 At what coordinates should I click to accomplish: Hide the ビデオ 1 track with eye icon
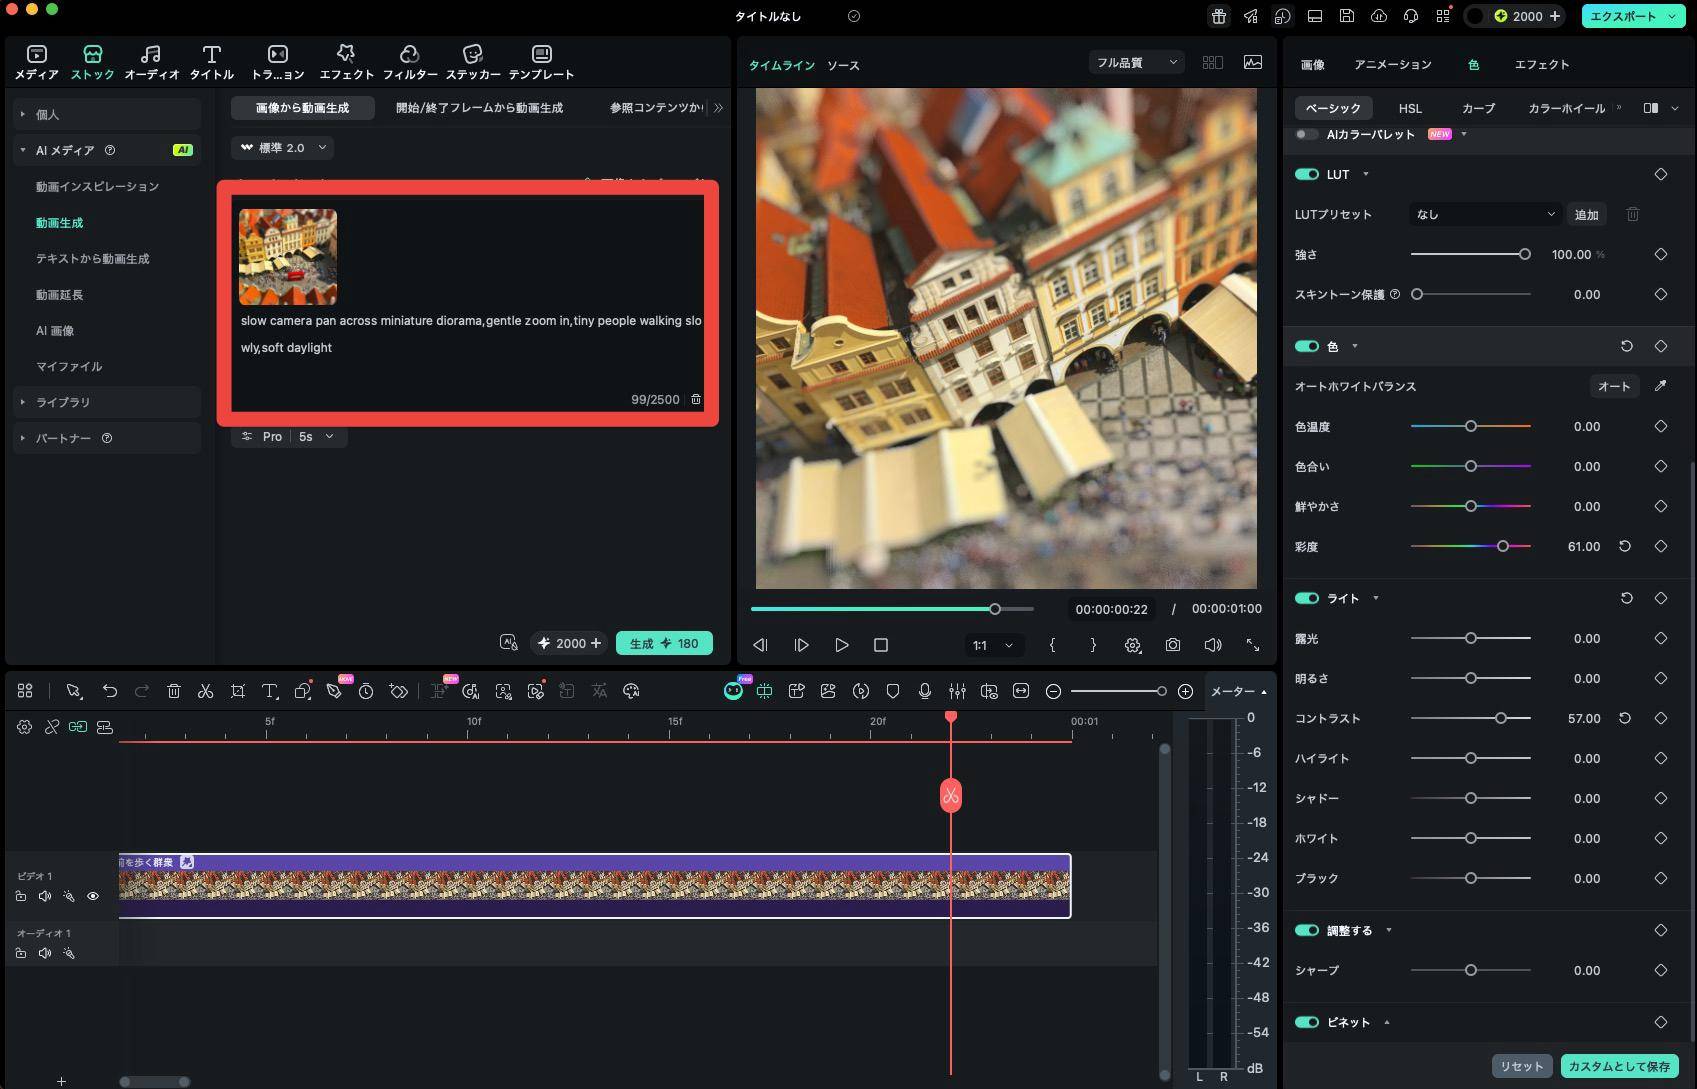click(x=93, y=896)
